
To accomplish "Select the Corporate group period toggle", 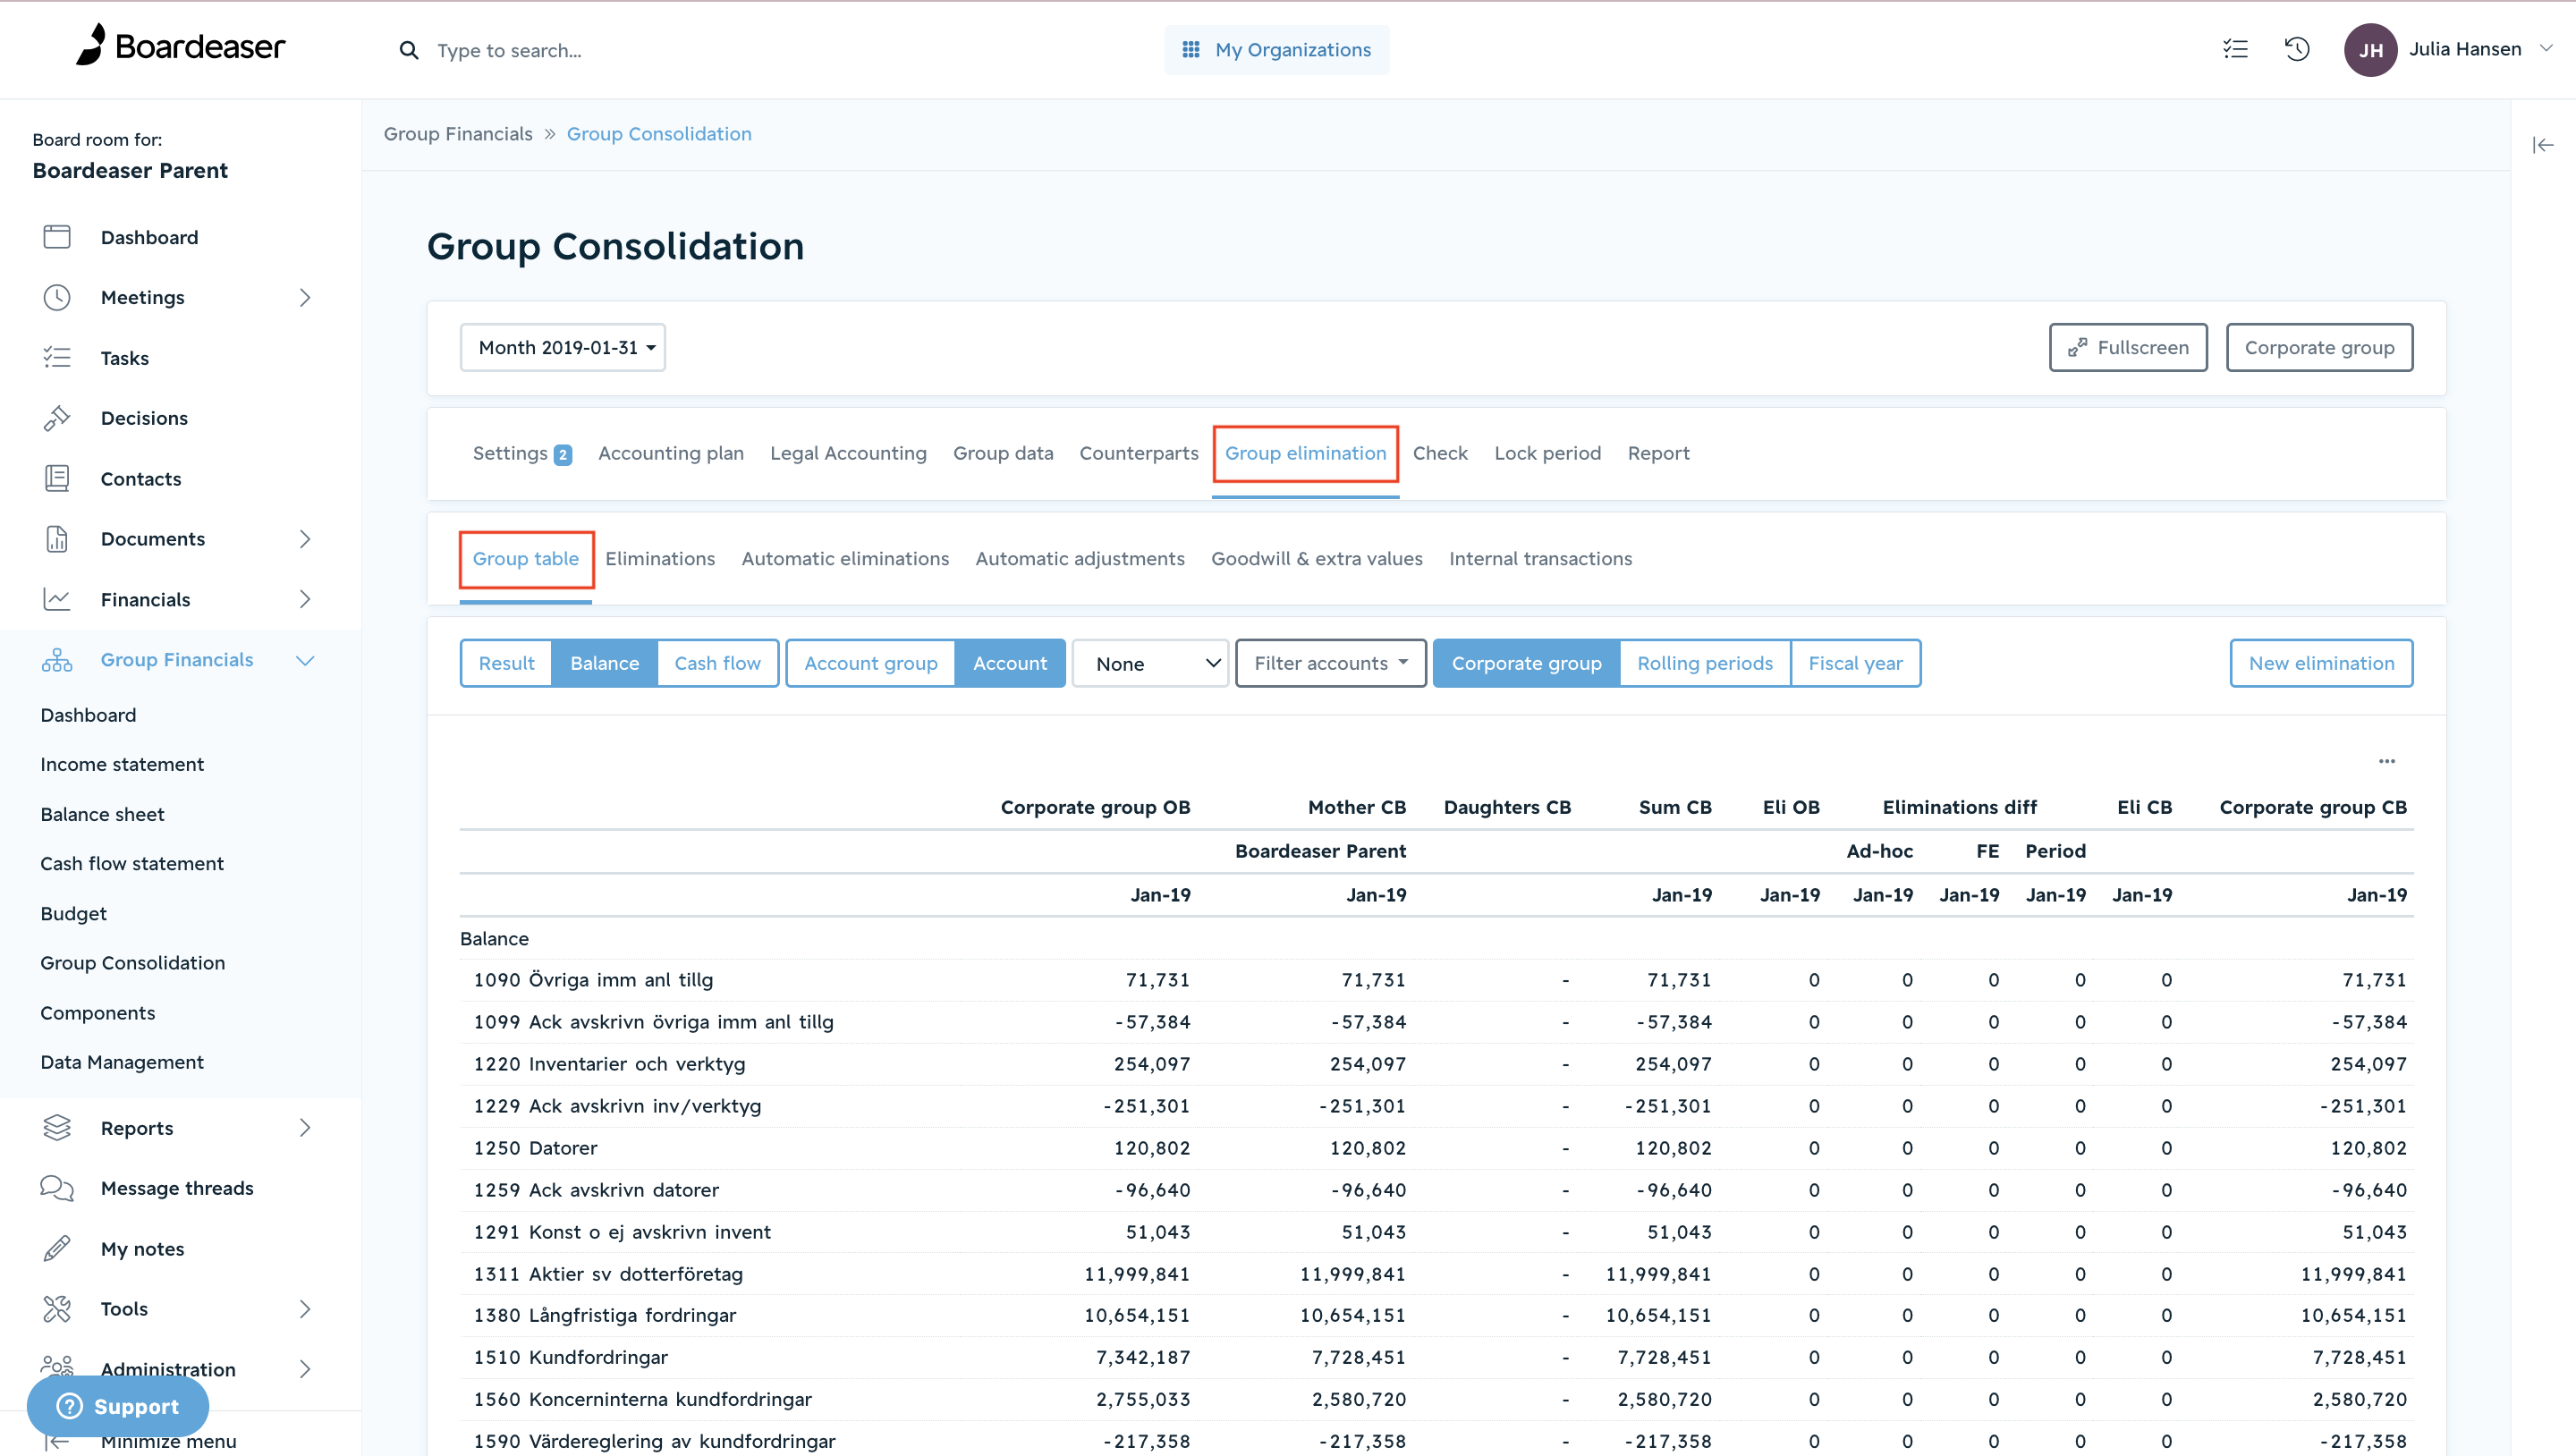I will [1526, 663].
